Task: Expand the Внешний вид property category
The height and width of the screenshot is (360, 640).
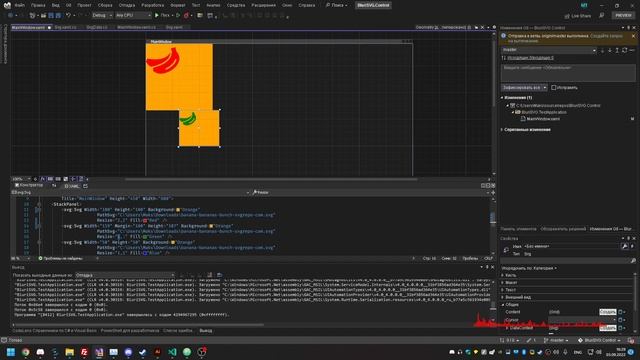Action: [x=503, y=298]
